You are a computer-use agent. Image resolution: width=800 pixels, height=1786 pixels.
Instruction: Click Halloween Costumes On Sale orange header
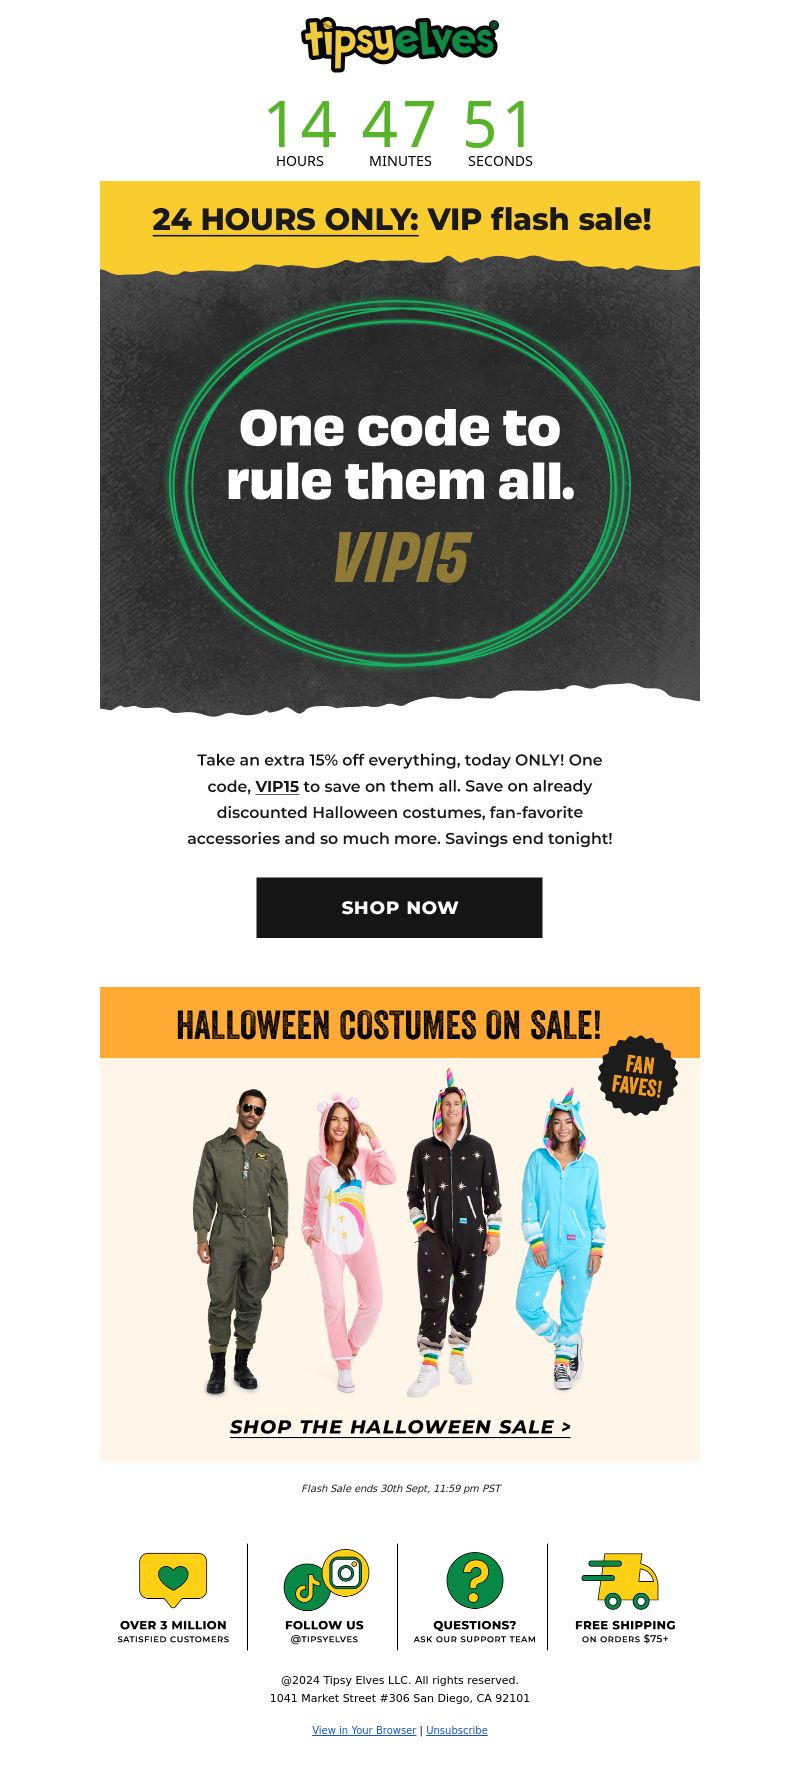click(400, 1023)
